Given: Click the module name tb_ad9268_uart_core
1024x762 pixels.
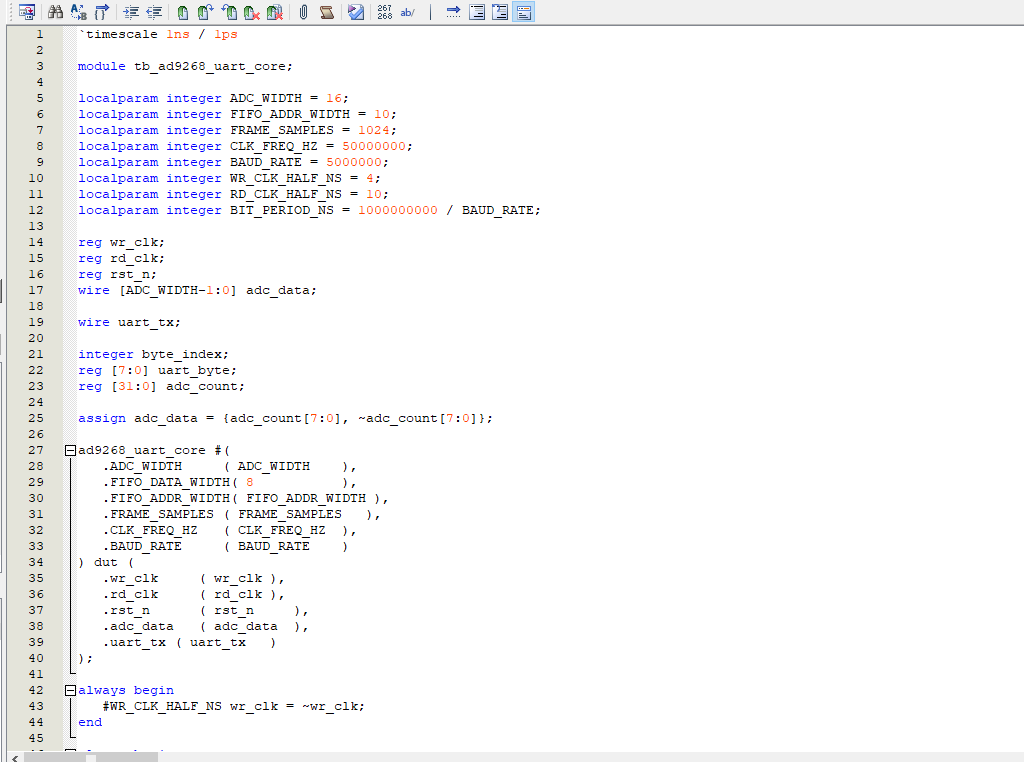Looking at the screenshot, I should coord(210,67).
